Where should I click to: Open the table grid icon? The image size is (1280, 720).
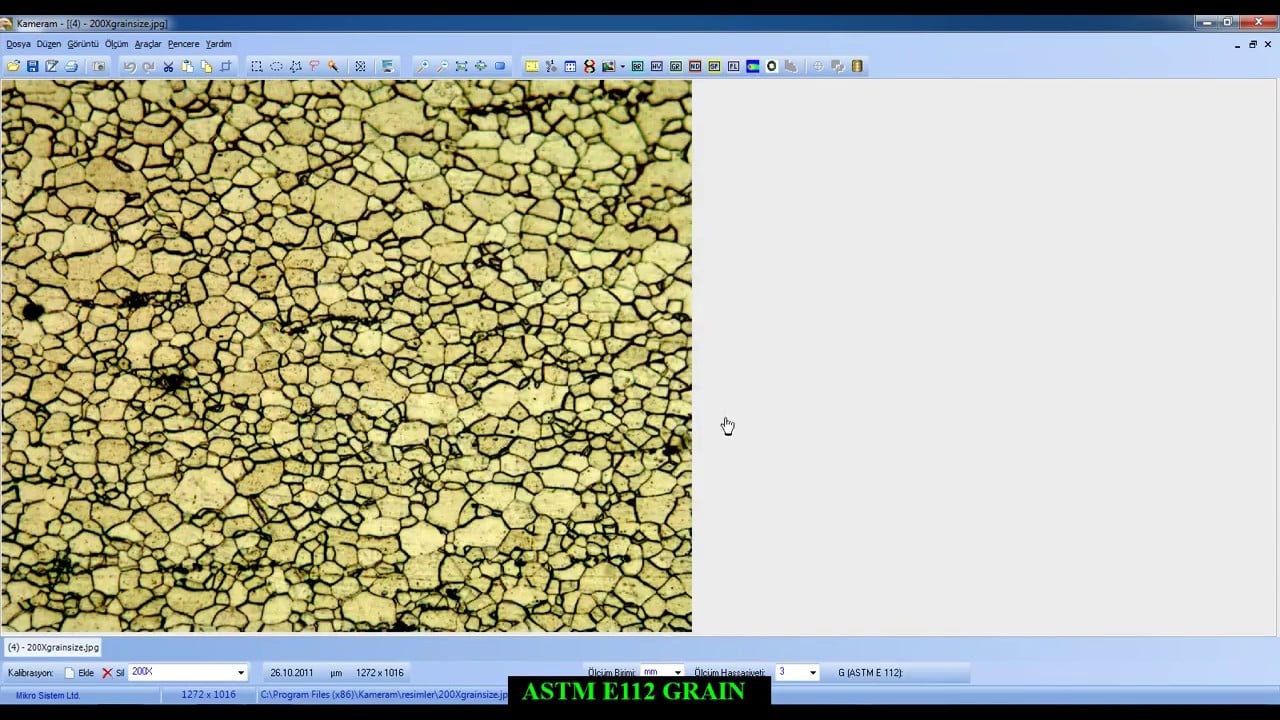570,66
